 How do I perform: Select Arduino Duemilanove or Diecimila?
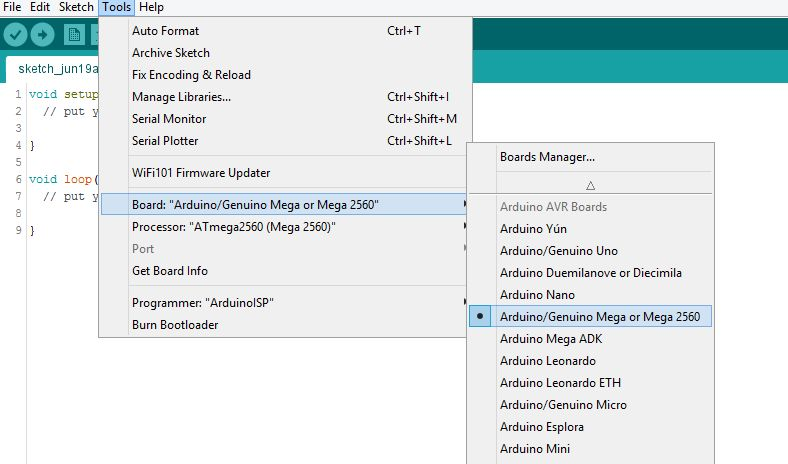click(x=590, y=273)
